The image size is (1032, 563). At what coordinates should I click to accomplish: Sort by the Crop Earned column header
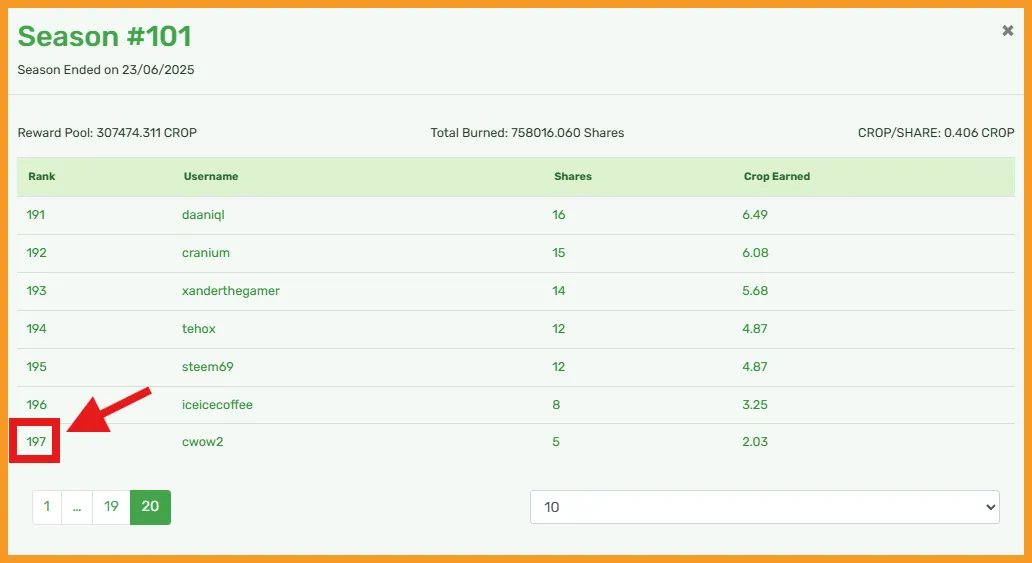click(x=777, y=176)
